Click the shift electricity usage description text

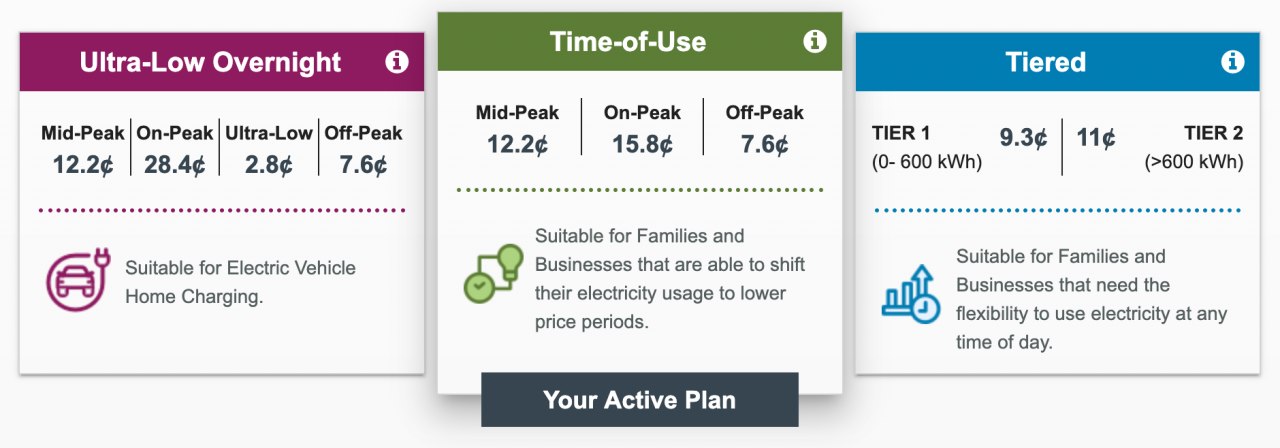pos(670,279)
